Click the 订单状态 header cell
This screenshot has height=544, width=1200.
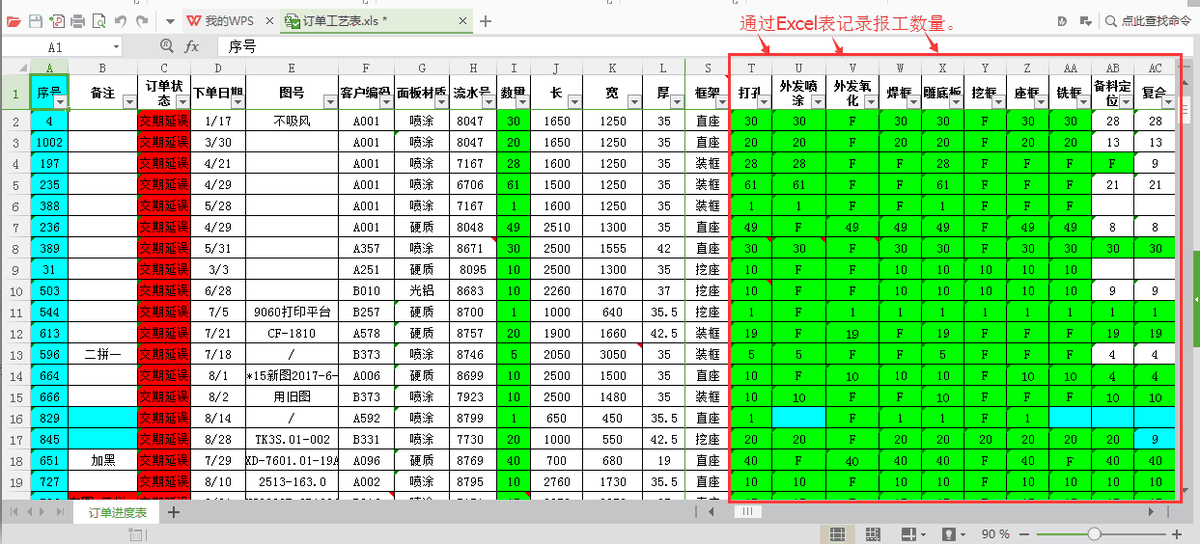tap(164, 93)
